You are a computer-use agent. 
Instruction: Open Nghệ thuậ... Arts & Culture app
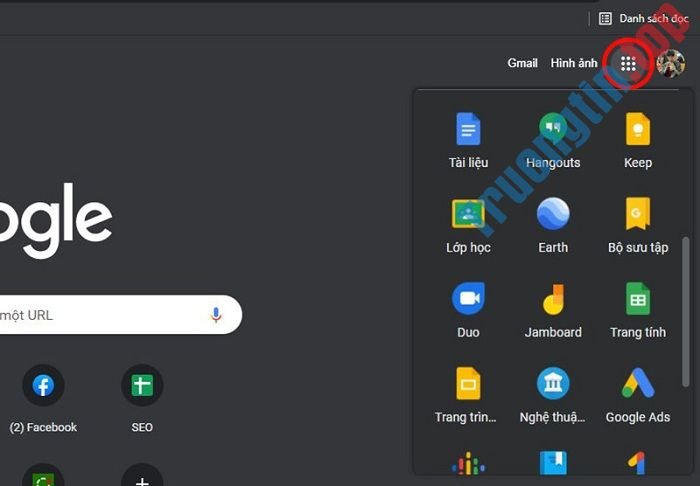[553, 395]
